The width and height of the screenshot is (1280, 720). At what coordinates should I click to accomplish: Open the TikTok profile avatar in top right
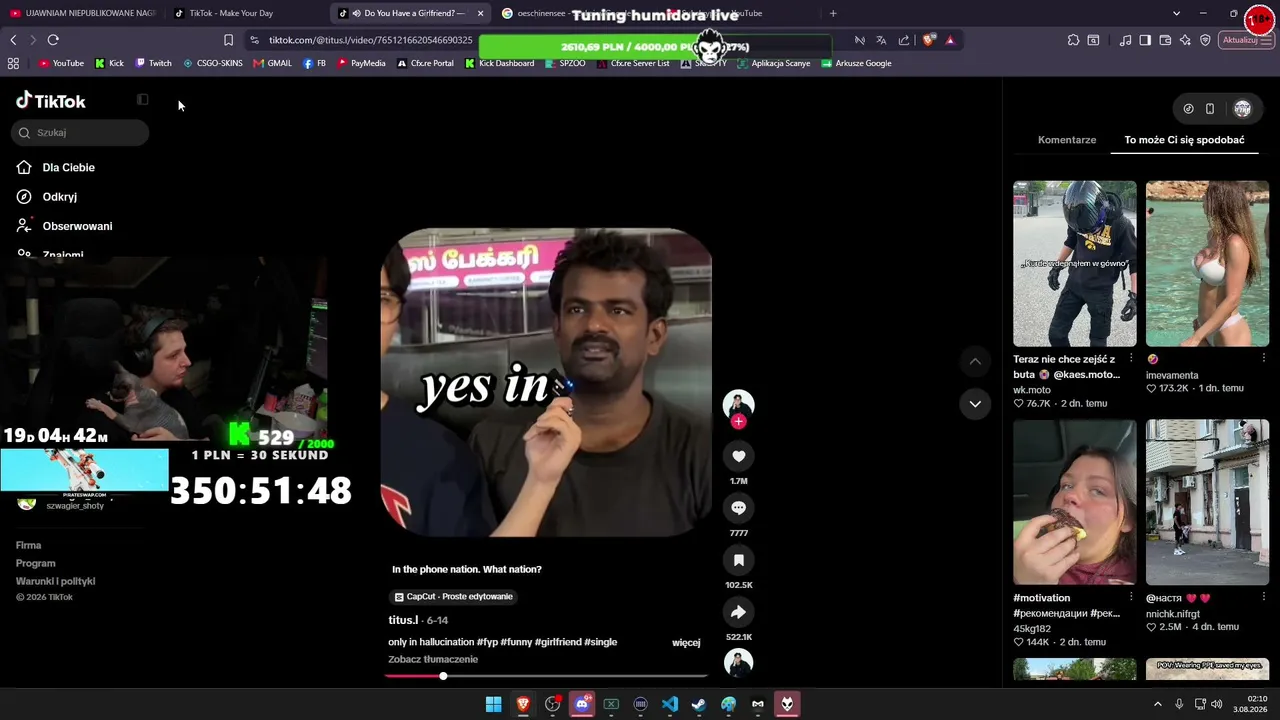pyautogui.click(x=1242, y=109)
